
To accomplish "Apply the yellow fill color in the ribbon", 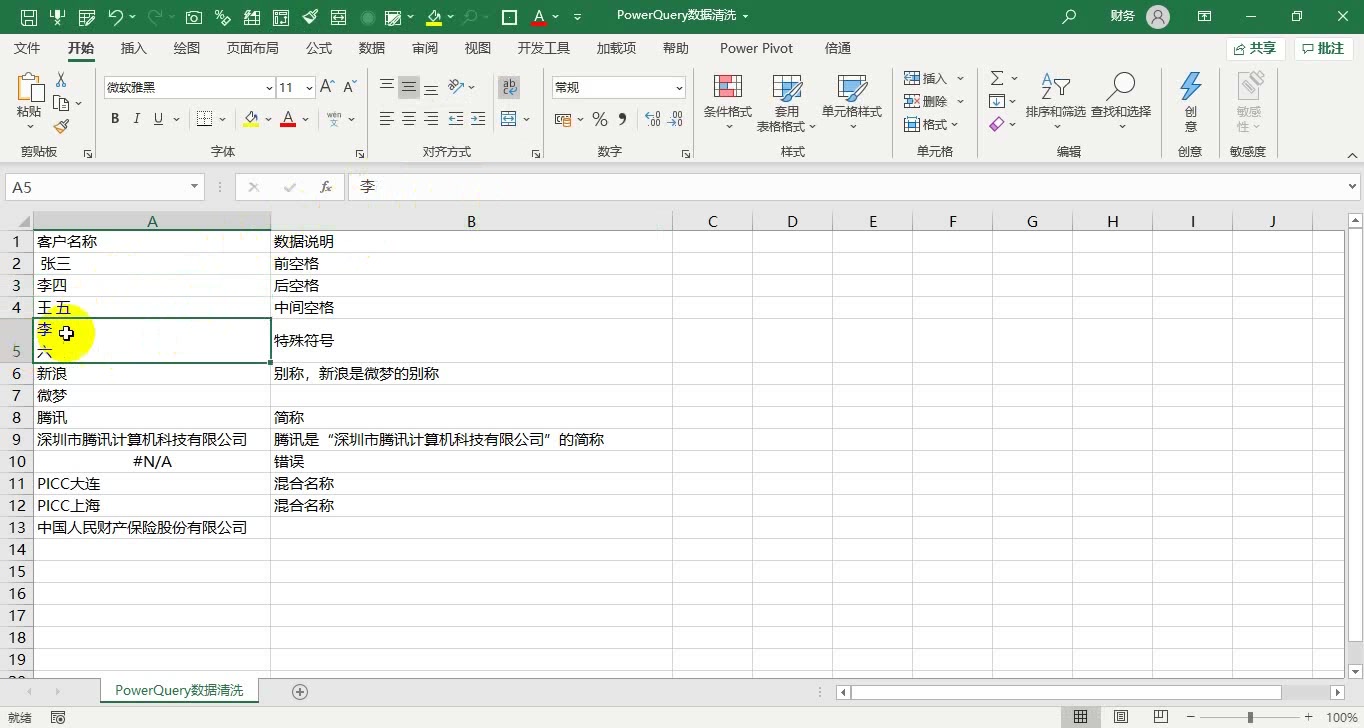I will tap(252, 119).
